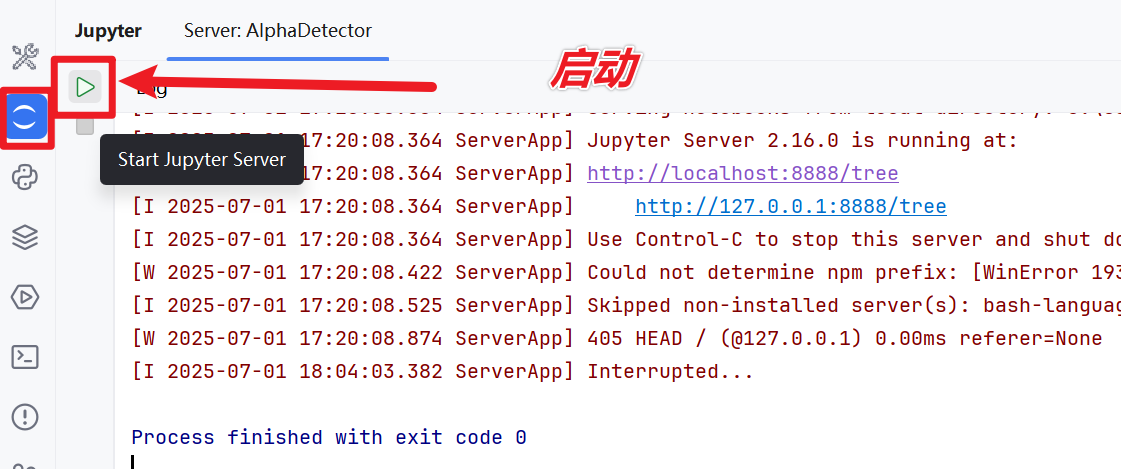The width and height of the screenshot is (1121, 469).
Task: Open the Python Packages layers icon
Action: 26,237
